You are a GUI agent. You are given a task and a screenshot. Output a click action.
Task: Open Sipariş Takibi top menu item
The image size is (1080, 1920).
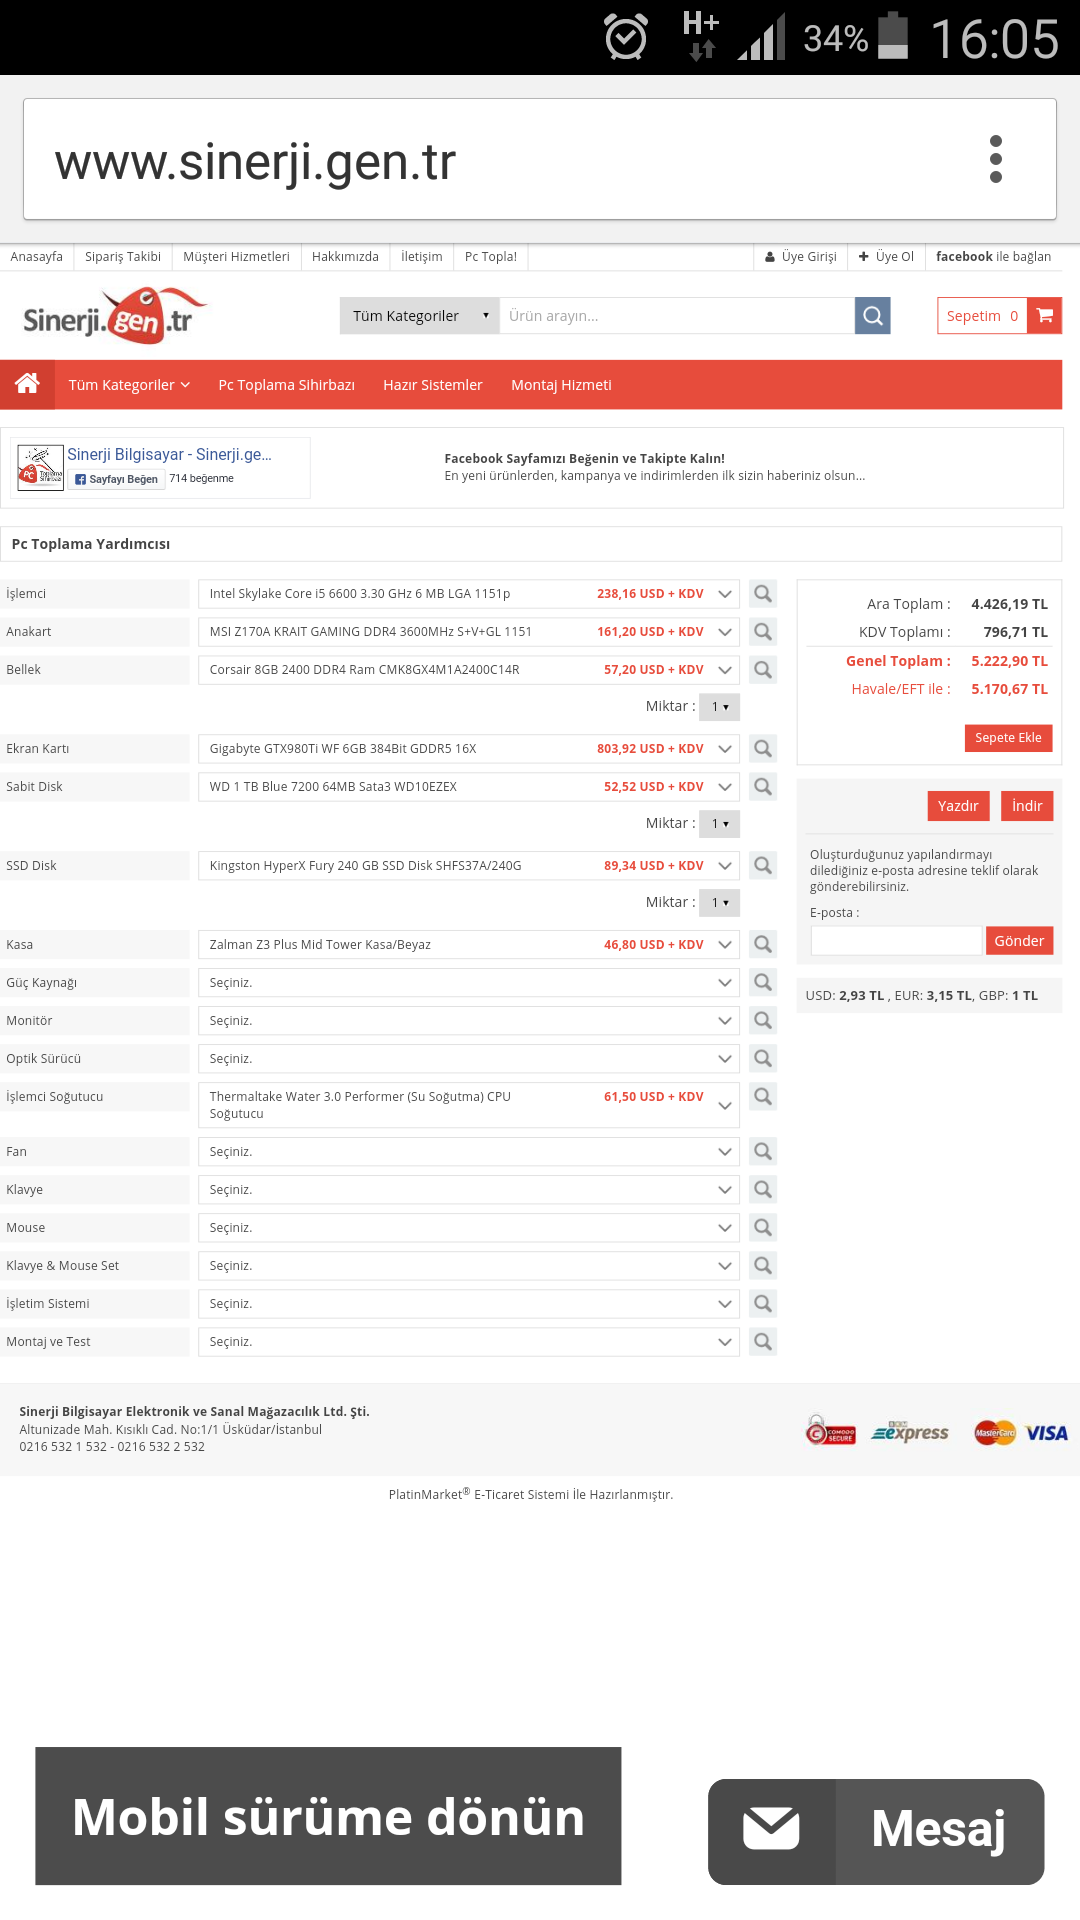click(123, 257)
